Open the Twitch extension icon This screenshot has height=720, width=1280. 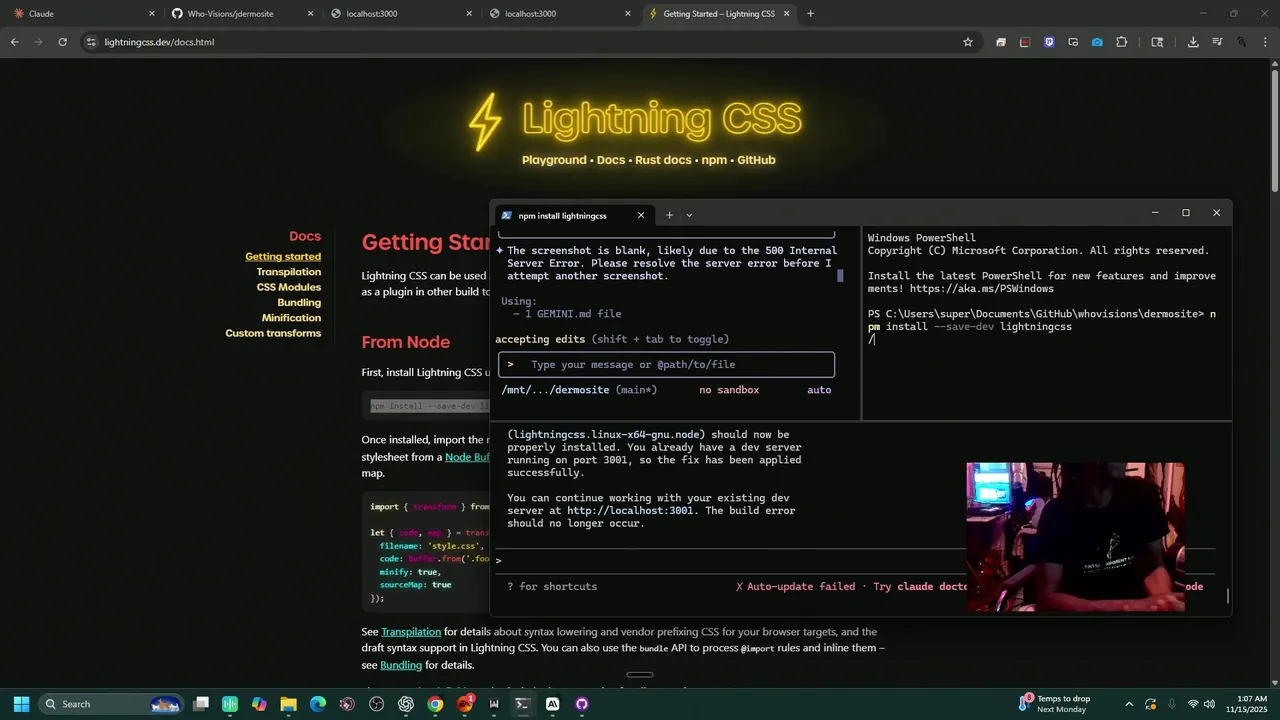tap(1049, 42)
